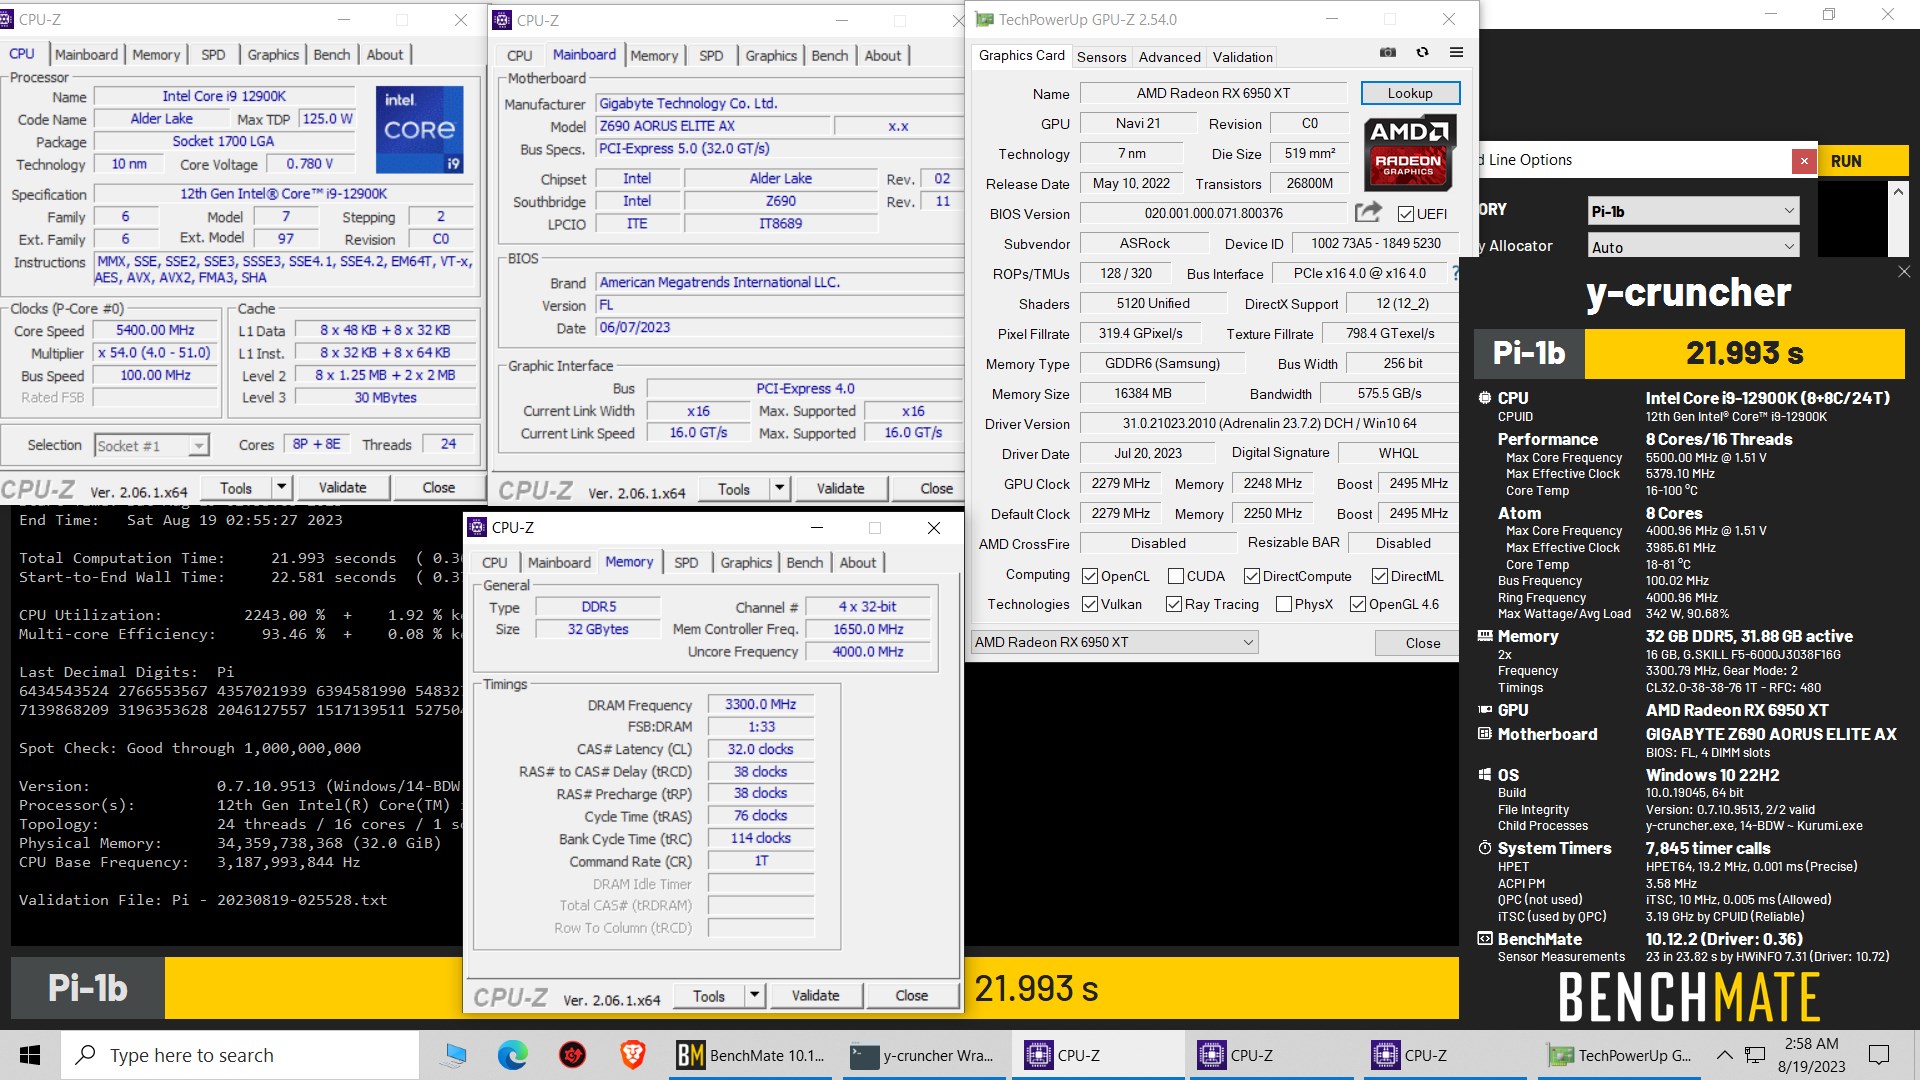Open Bench tab in the CPU-Z CPU window
The height and width of the screenshot is (1080, 1920).
pyautogui.click(x=332, y=55)
